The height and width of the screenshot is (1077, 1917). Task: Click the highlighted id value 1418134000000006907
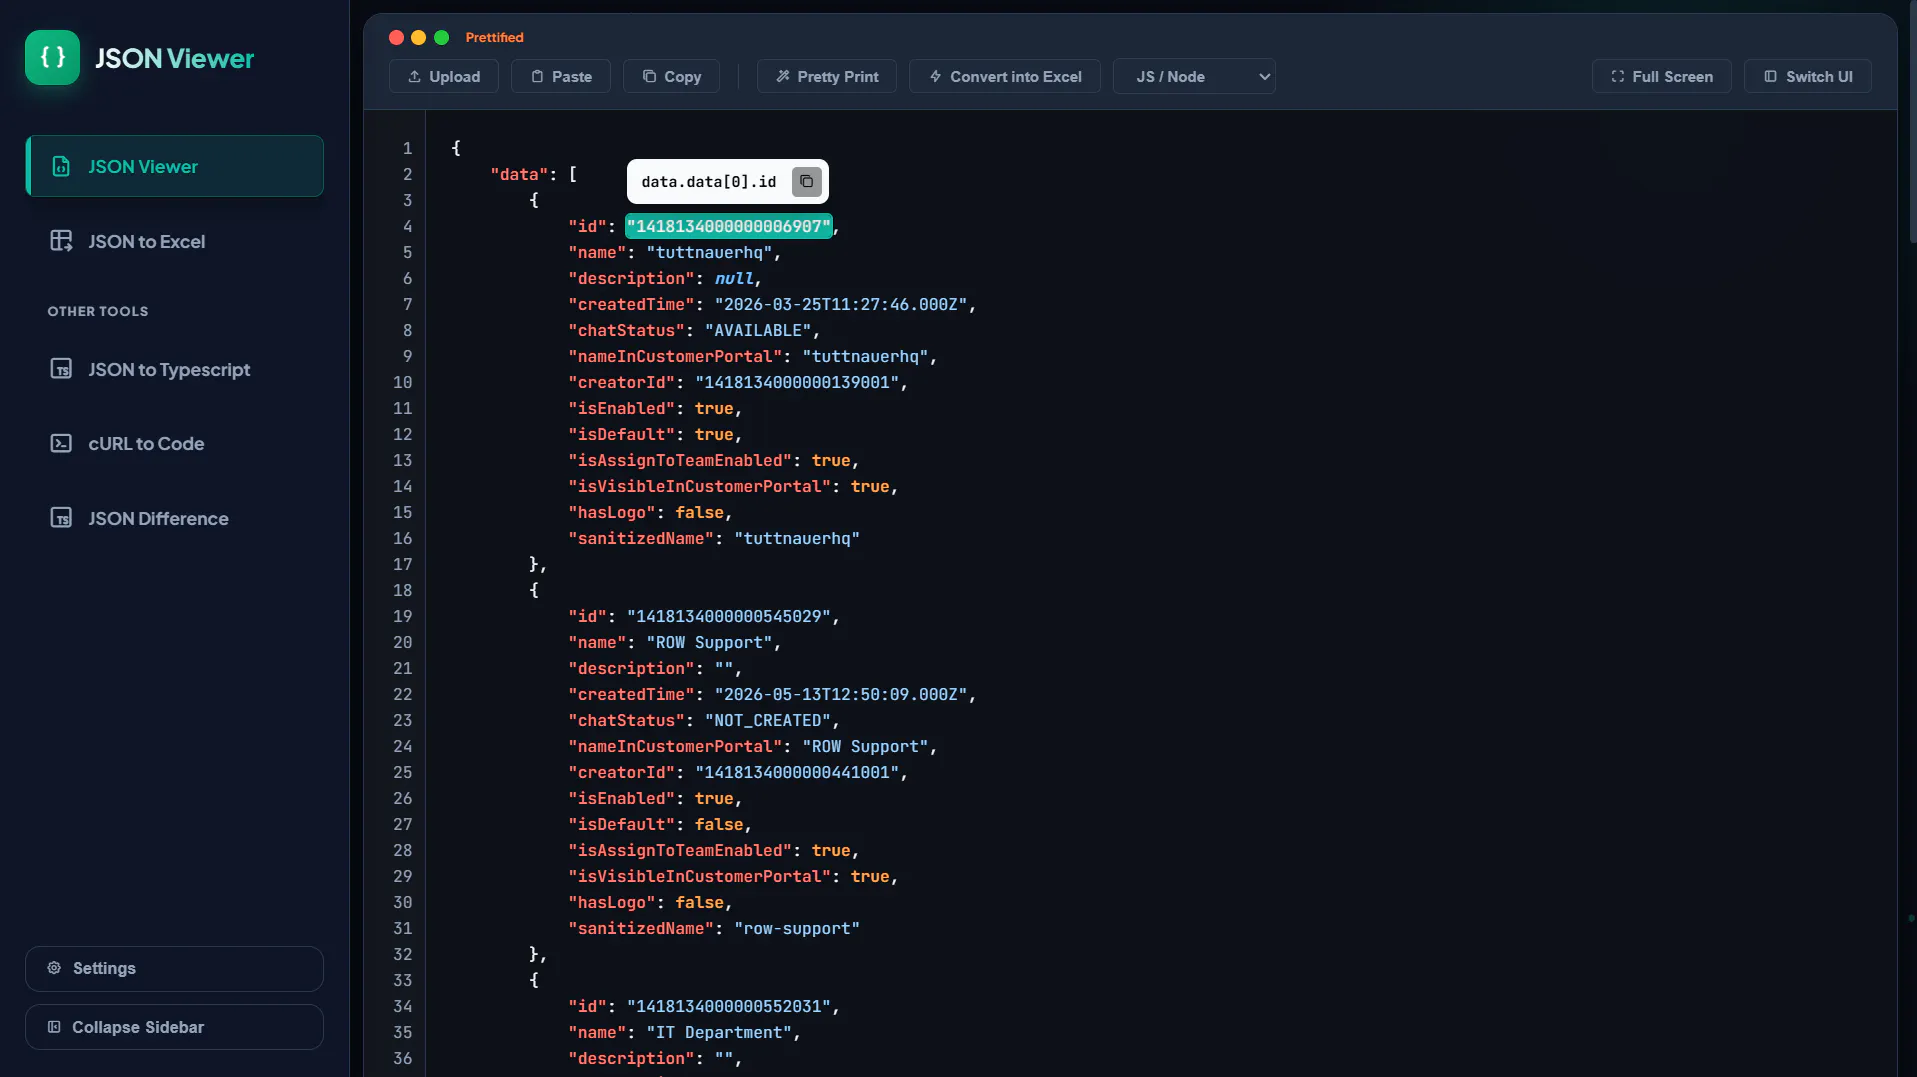[x=729, y=226]
